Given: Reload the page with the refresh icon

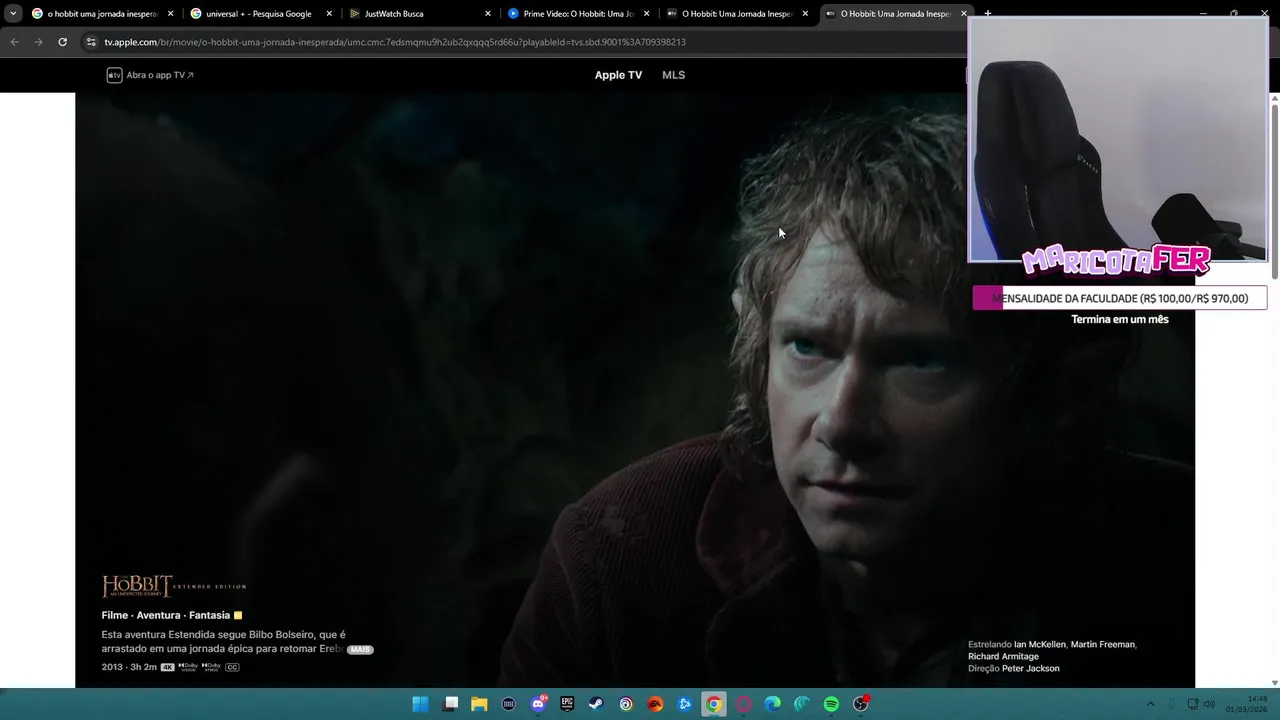Looking at the screenshot, I should [62, 42].
